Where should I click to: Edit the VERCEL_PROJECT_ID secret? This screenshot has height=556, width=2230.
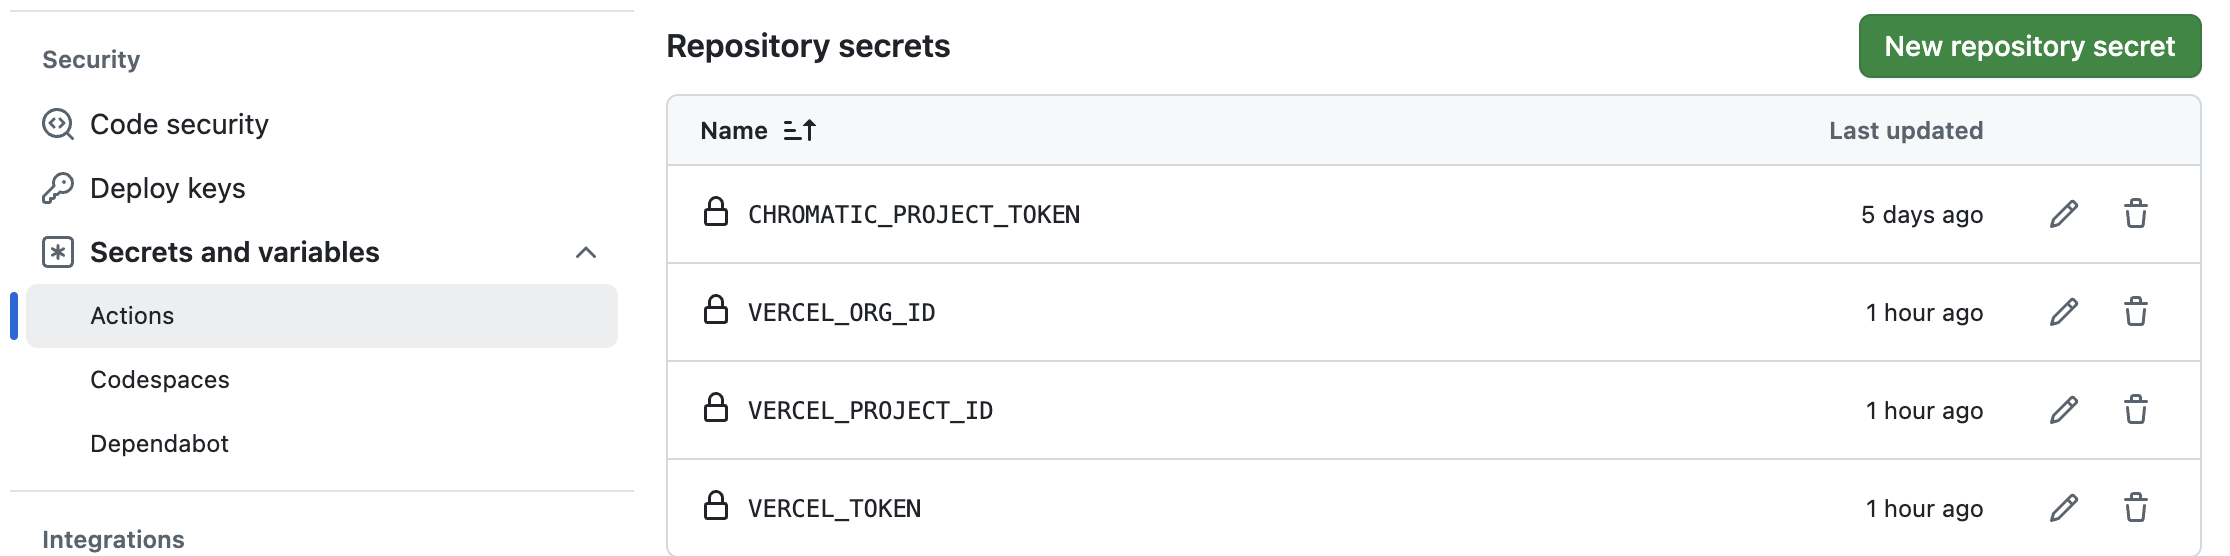pos(2064,410)
